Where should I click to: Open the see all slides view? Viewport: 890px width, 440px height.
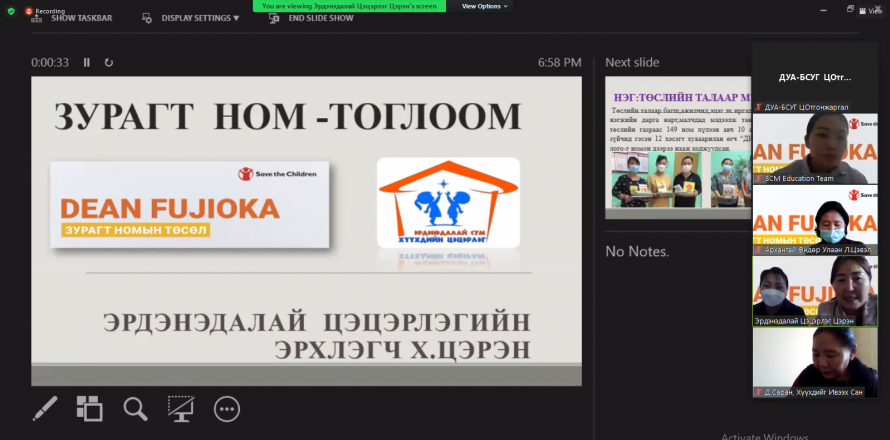pos(90,408)
